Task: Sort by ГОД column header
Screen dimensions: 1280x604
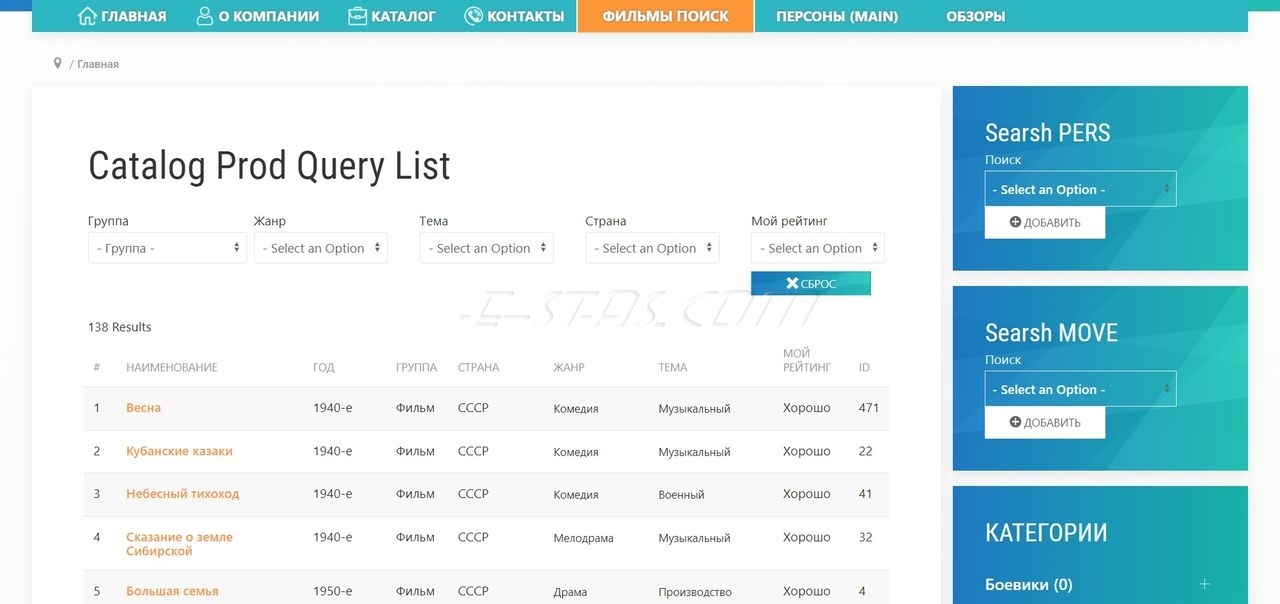Action: point(323,368)
